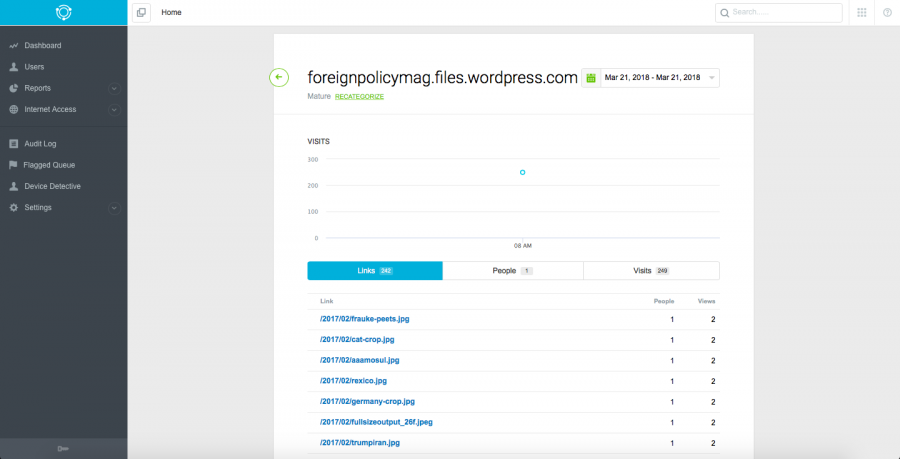Open the /2017/02/fullsizeoutput_26f.jpeg link
The image size is (900, 459).
(376, 422)
